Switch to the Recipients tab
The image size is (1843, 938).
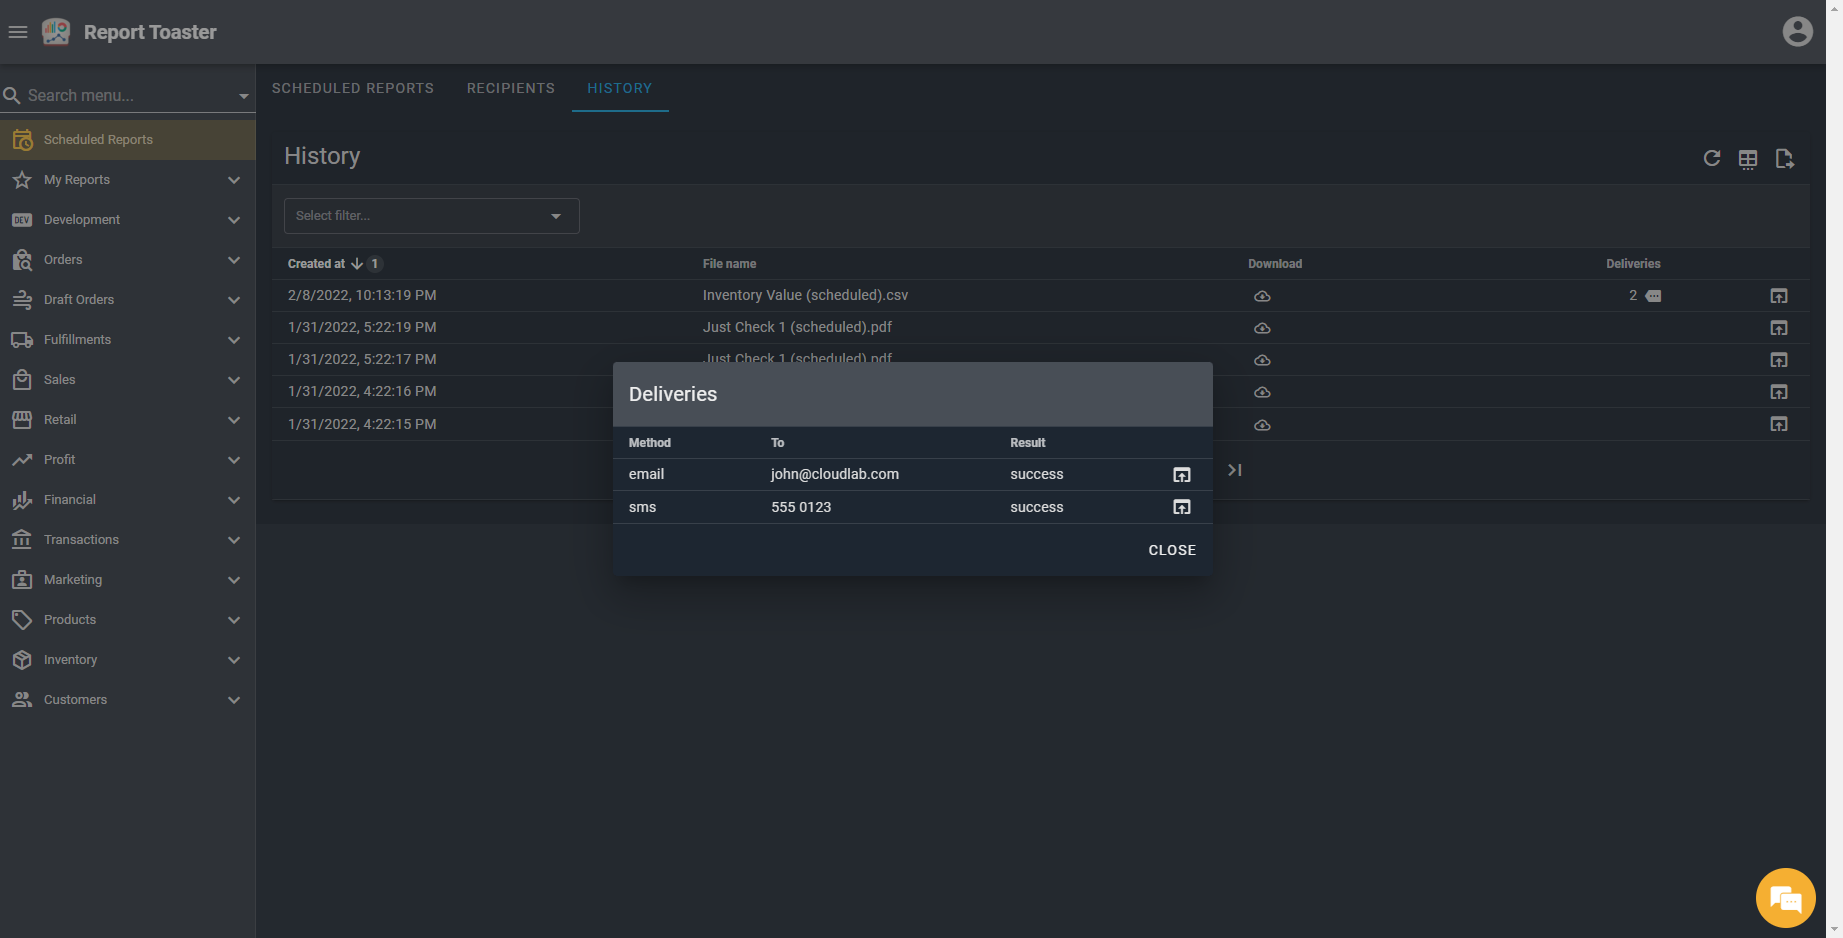510,88
